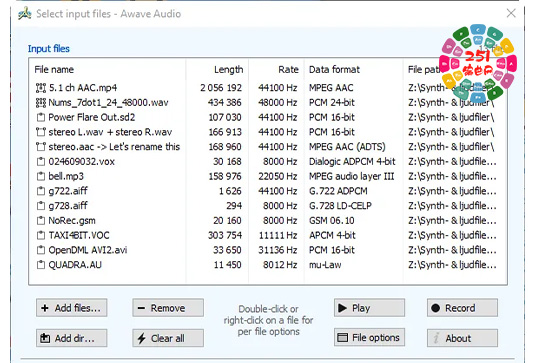Click the file icon beside OpenDML AVI2.avi
The width and height of the screenshot is (535, 363).
[41, 250]
